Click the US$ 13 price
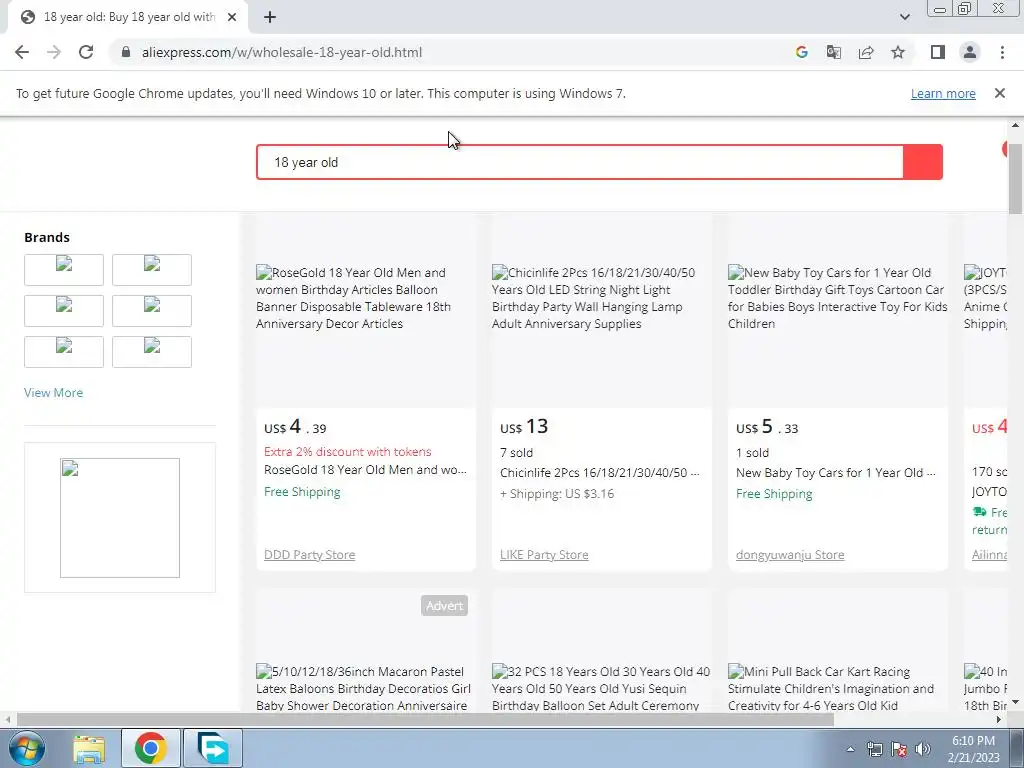Screen dimensions: 1024x768 pyautogui.click(x=524, y=427)
